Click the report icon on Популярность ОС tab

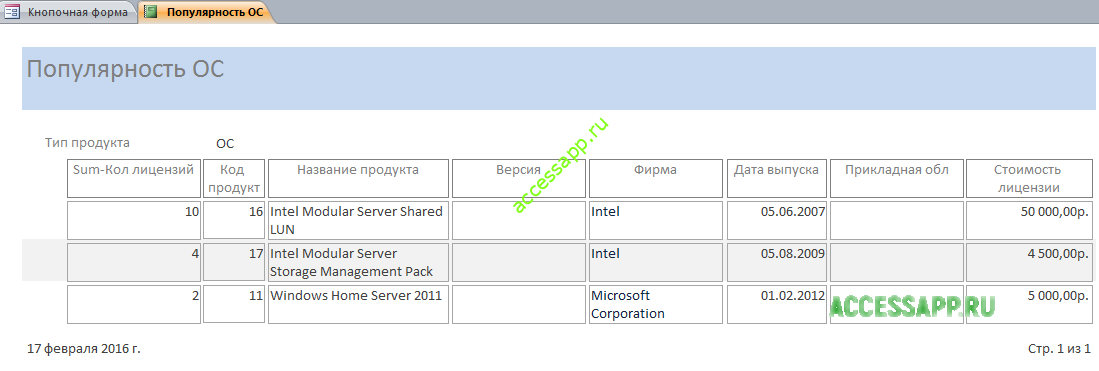(151, 12)
